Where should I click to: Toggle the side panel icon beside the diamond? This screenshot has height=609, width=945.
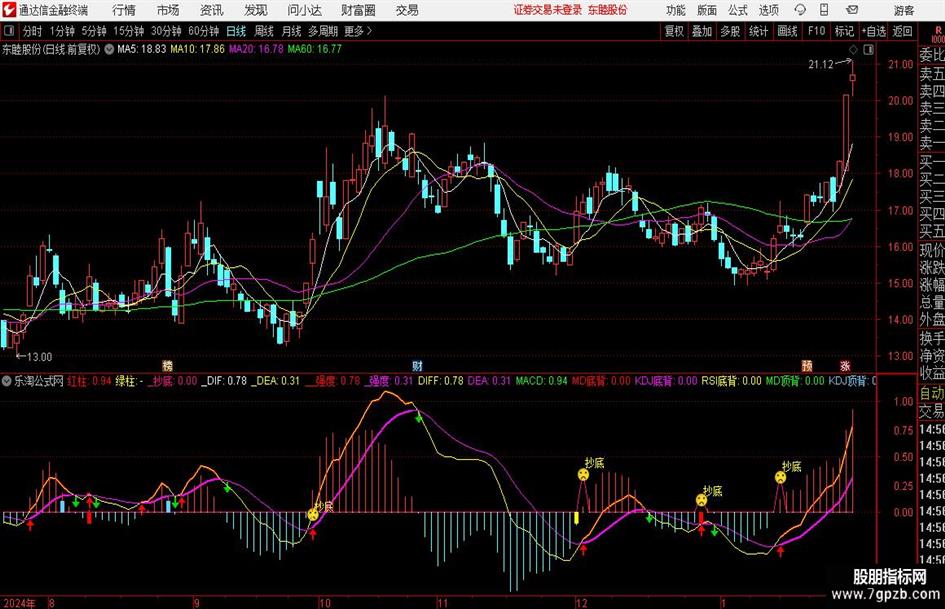[x=868, y=49]
